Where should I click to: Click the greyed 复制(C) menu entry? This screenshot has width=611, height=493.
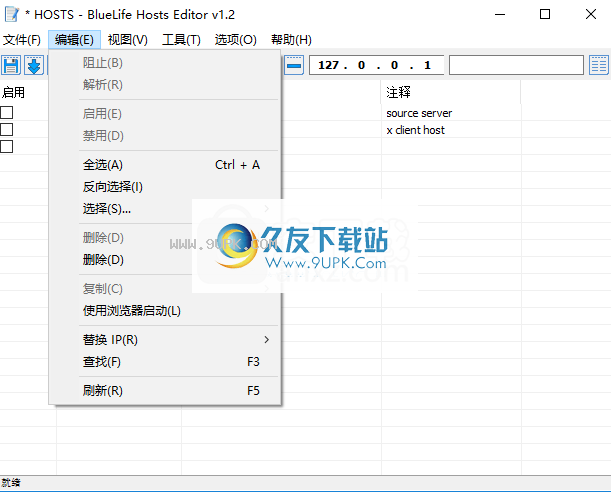[165, 289]
